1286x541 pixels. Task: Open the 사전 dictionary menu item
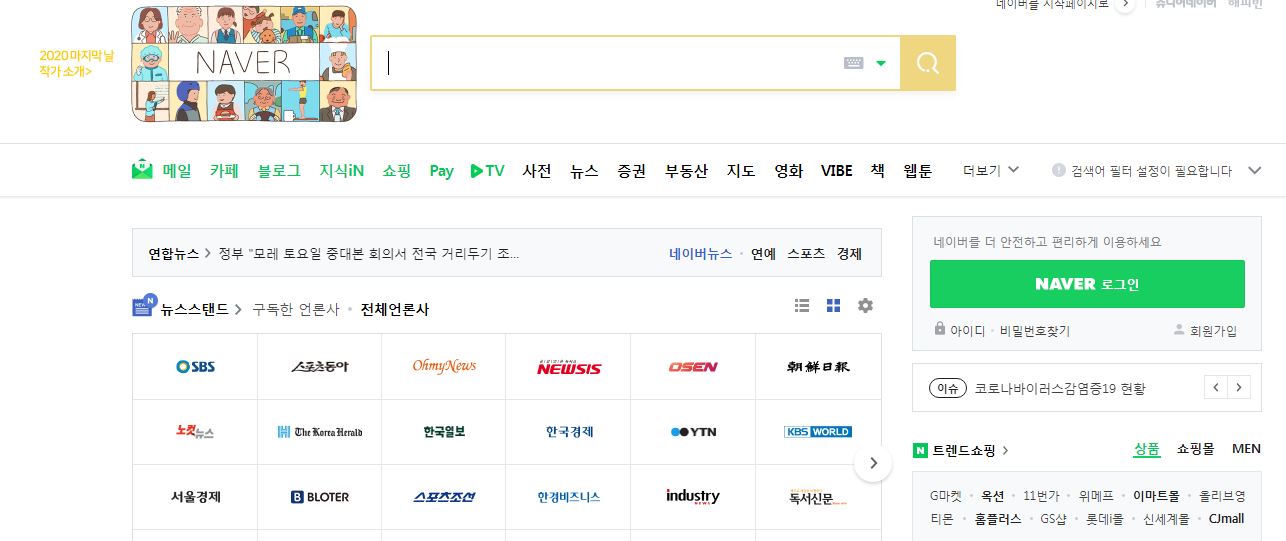click(537, 171)
